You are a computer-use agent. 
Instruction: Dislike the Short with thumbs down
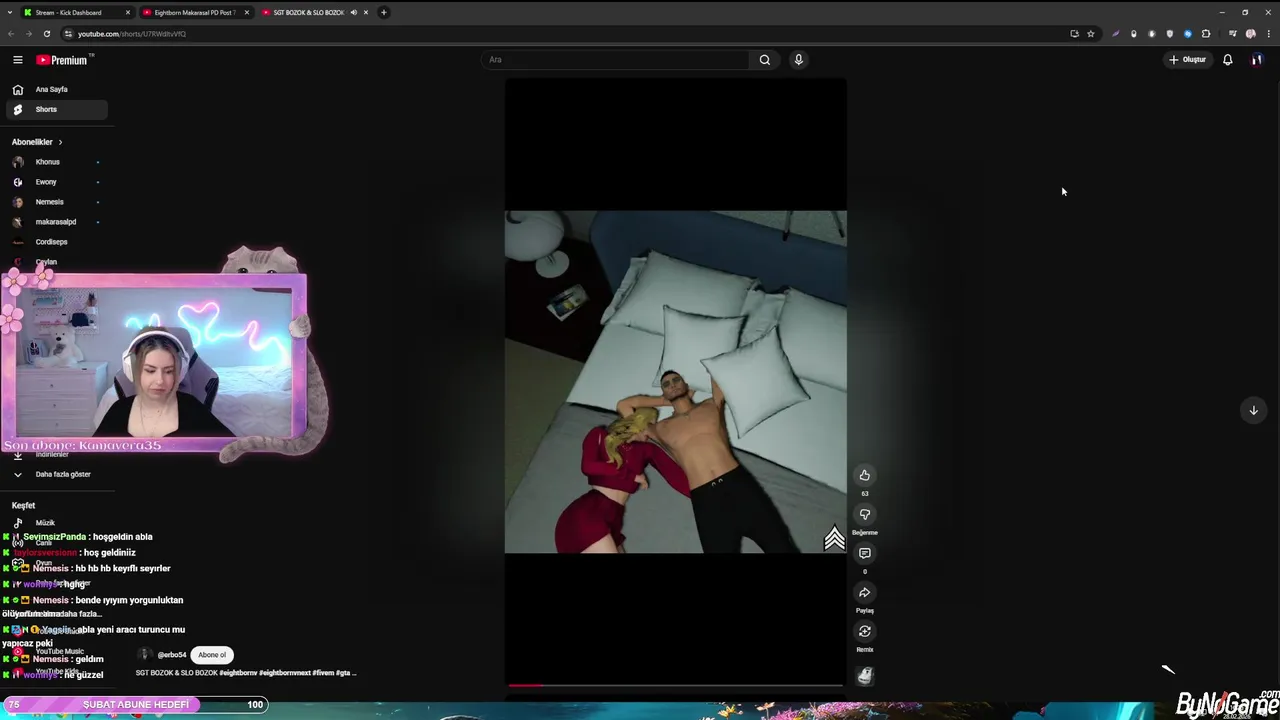point(865,514)
